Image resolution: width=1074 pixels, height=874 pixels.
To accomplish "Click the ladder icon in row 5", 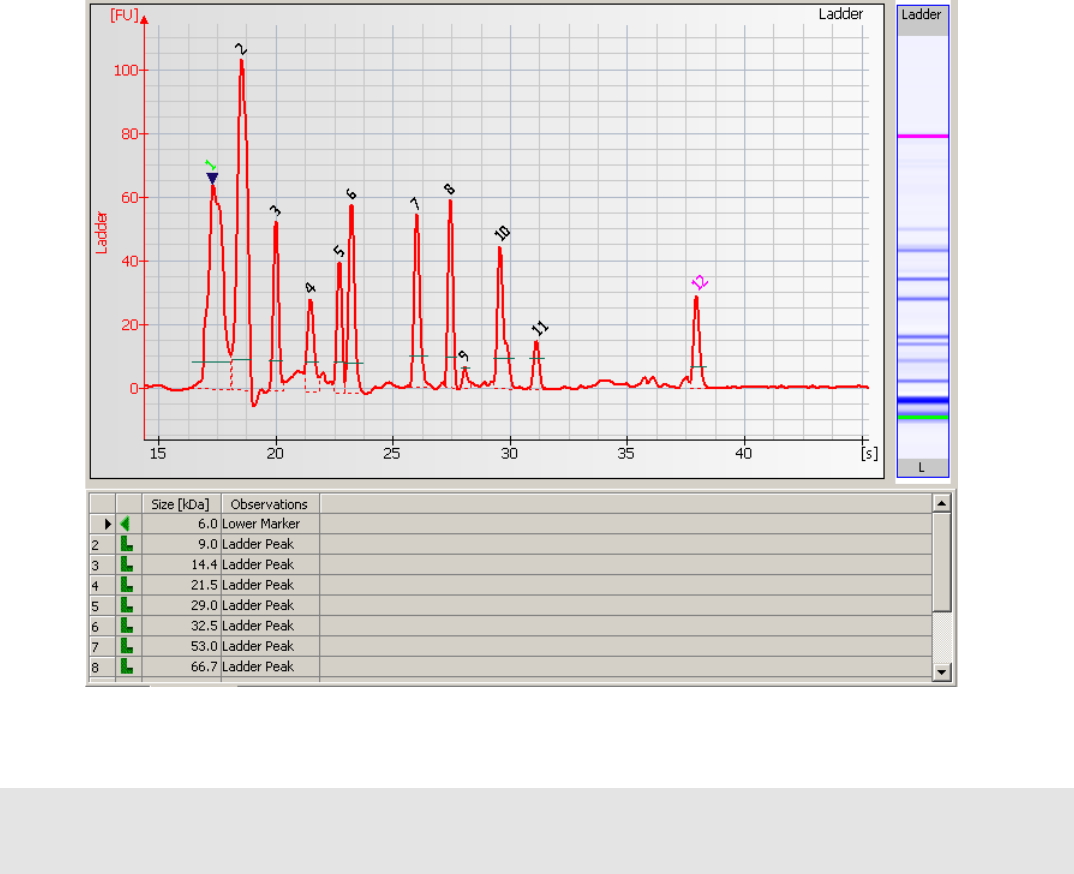I will coord(127,605).
